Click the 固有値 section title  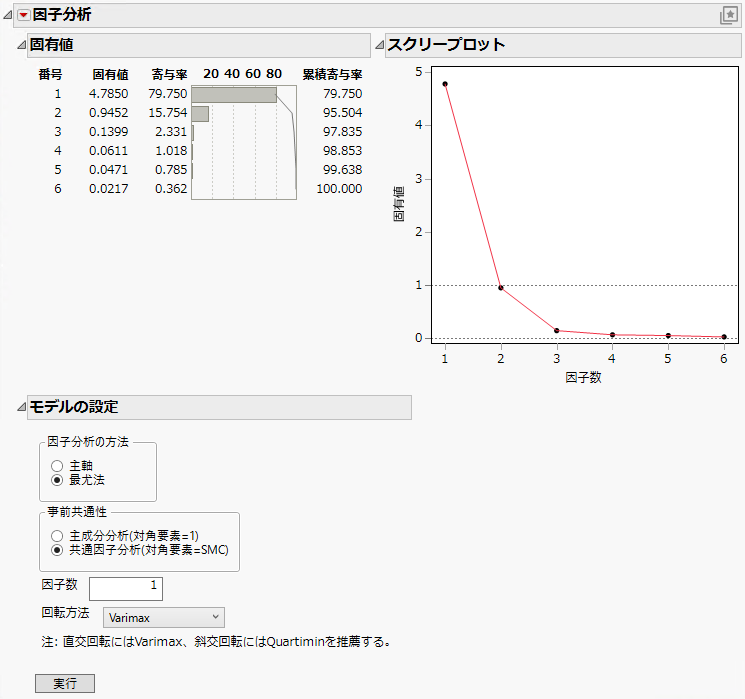click(51, 45)
